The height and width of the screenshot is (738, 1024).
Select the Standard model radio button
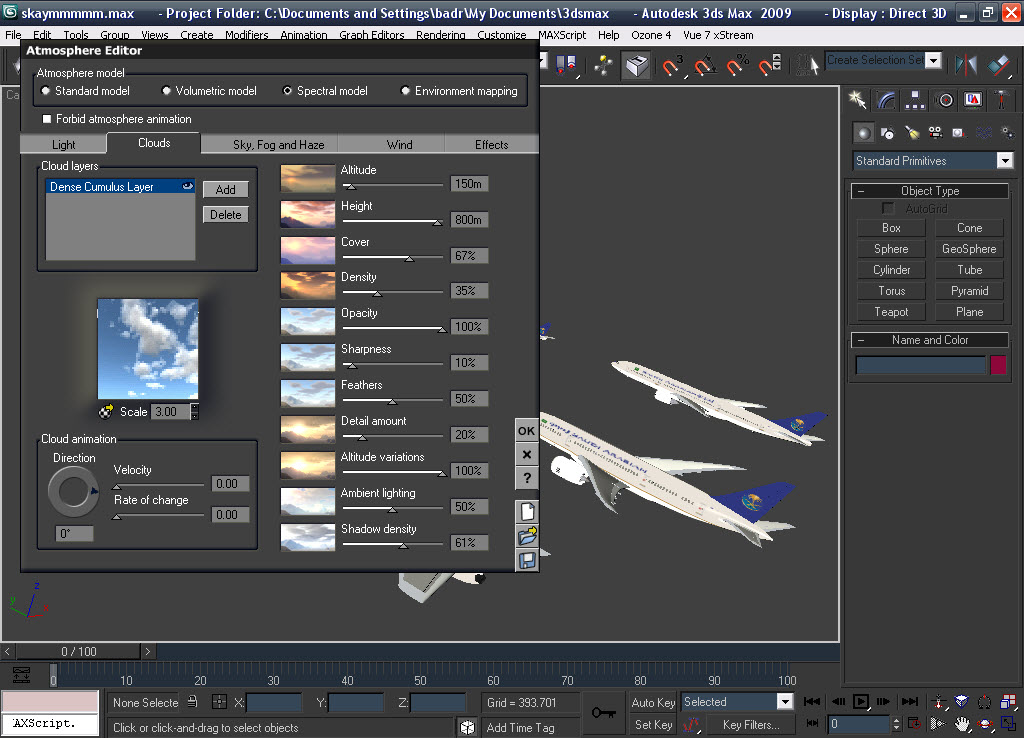click(46, 91)
